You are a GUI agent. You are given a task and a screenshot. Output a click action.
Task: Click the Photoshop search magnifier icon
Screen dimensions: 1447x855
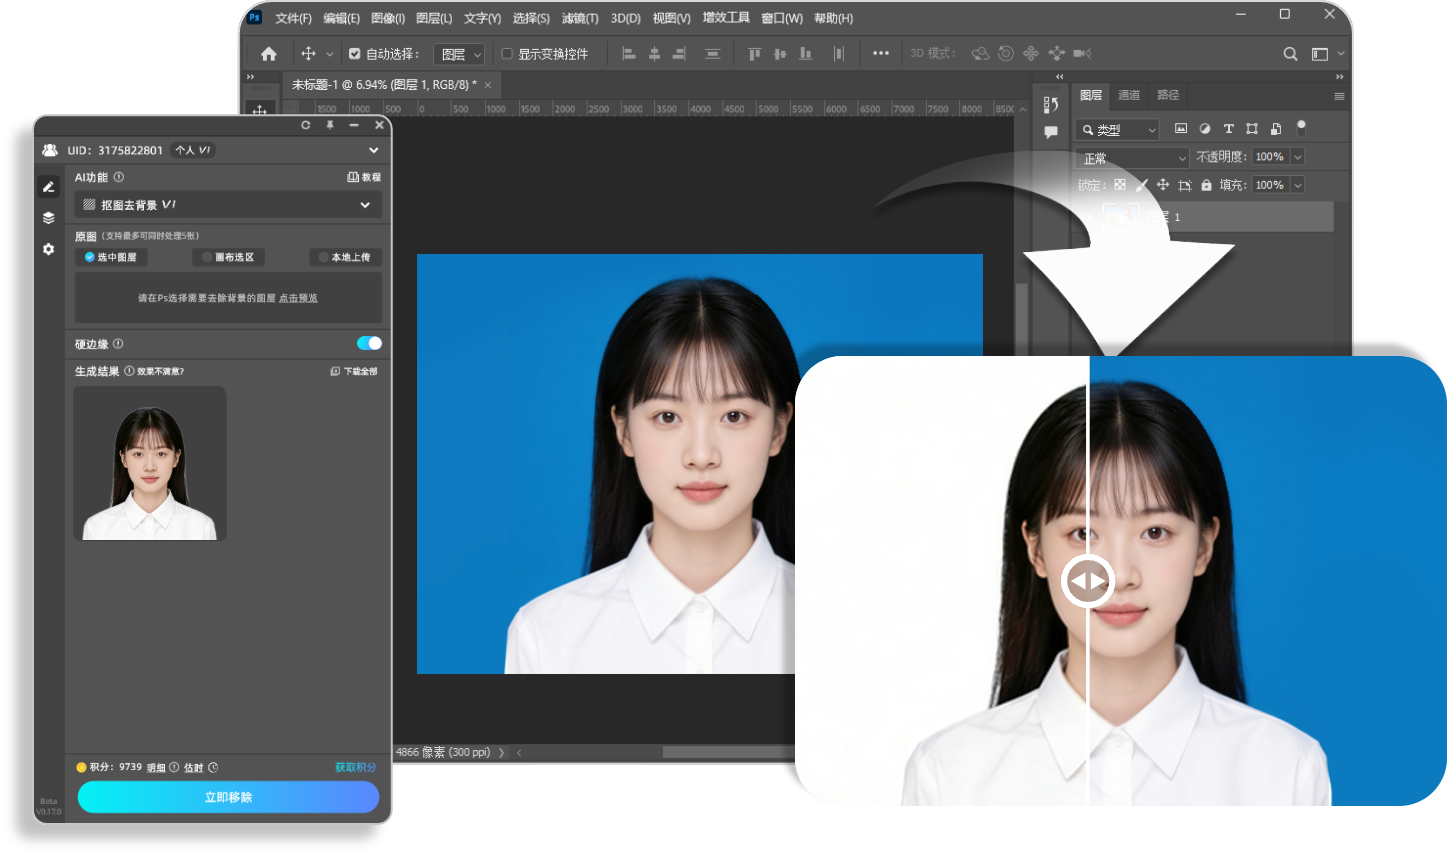(x=1290, y=54)
